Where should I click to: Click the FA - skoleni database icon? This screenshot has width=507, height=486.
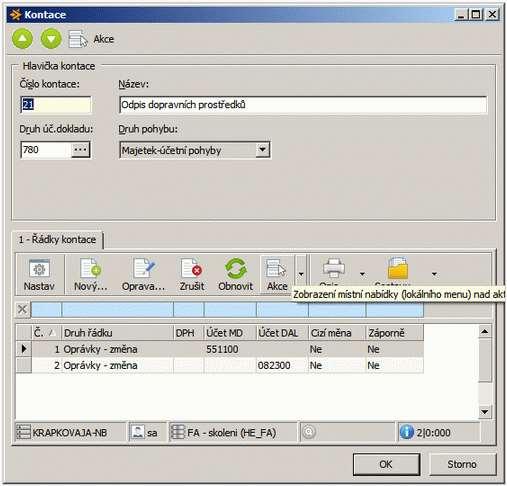pos(177,432)
